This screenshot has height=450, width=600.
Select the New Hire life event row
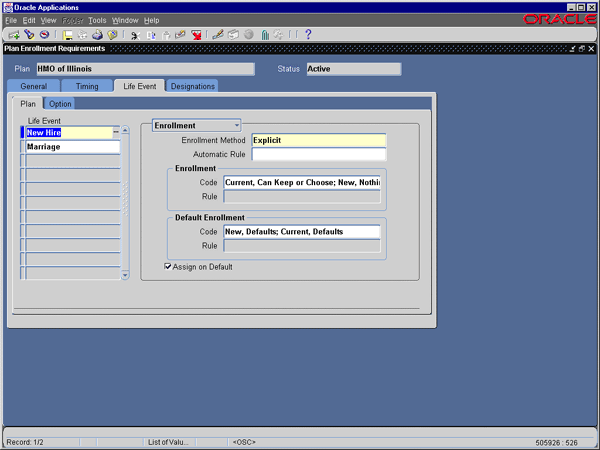pyautogui.click(x=69, y=132)
